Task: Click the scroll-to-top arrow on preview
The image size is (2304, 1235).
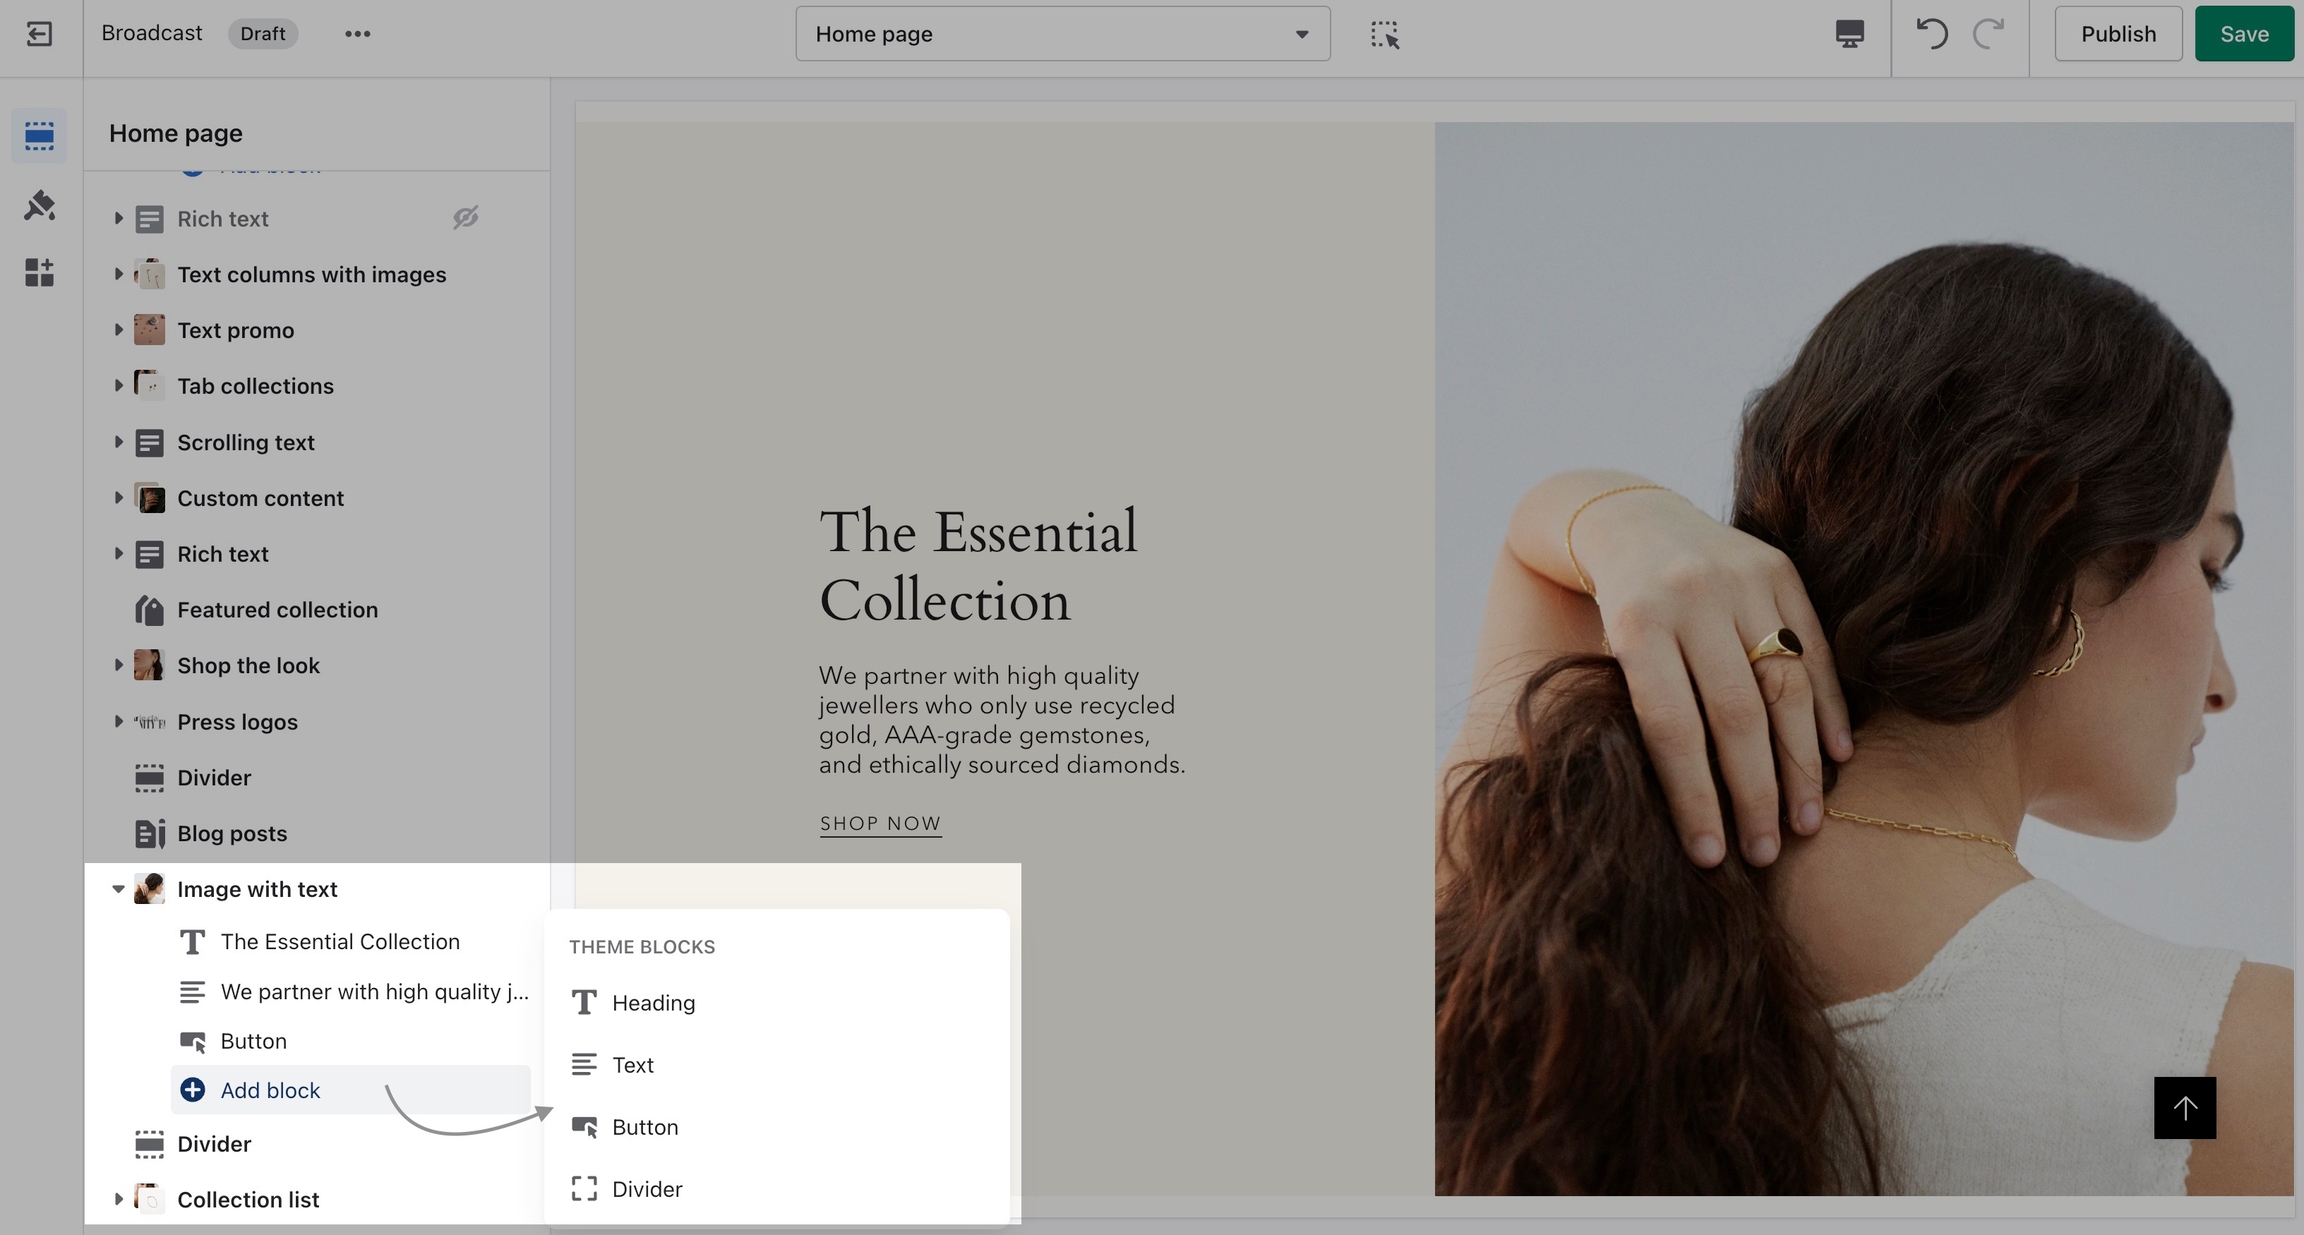Action: [x=2184, y=1108]
